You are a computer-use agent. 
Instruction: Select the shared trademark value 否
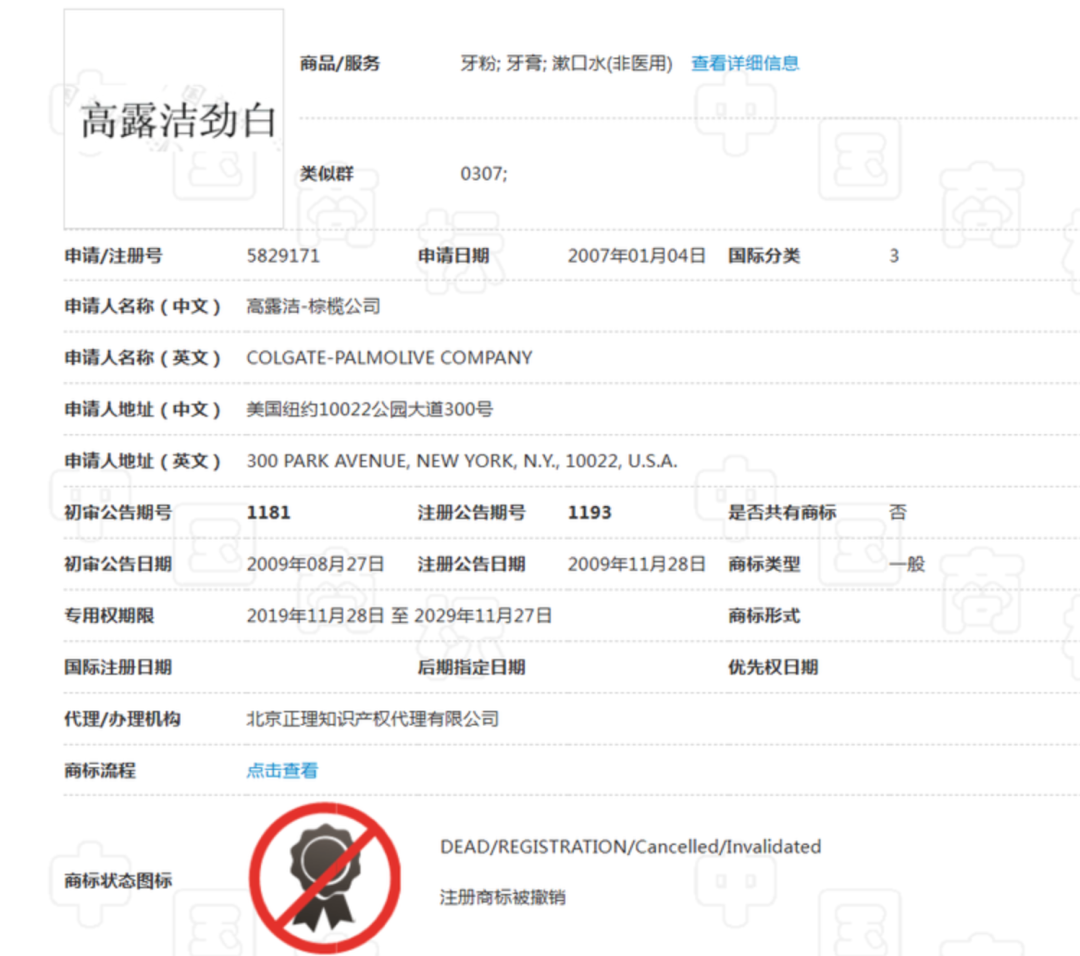[x=897, y=512]
